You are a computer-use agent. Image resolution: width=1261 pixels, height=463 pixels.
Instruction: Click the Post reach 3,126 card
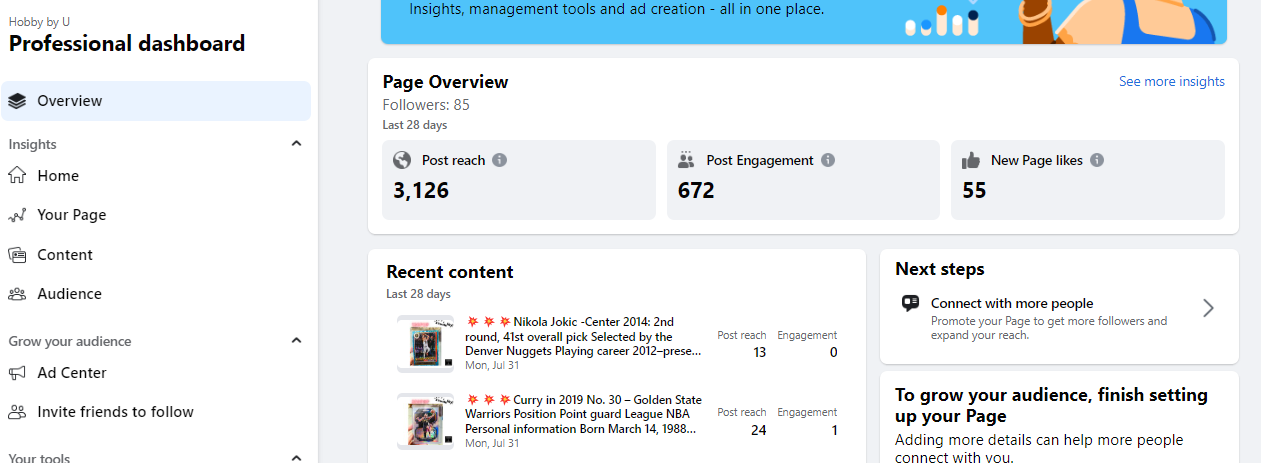[x=518, y=180]
